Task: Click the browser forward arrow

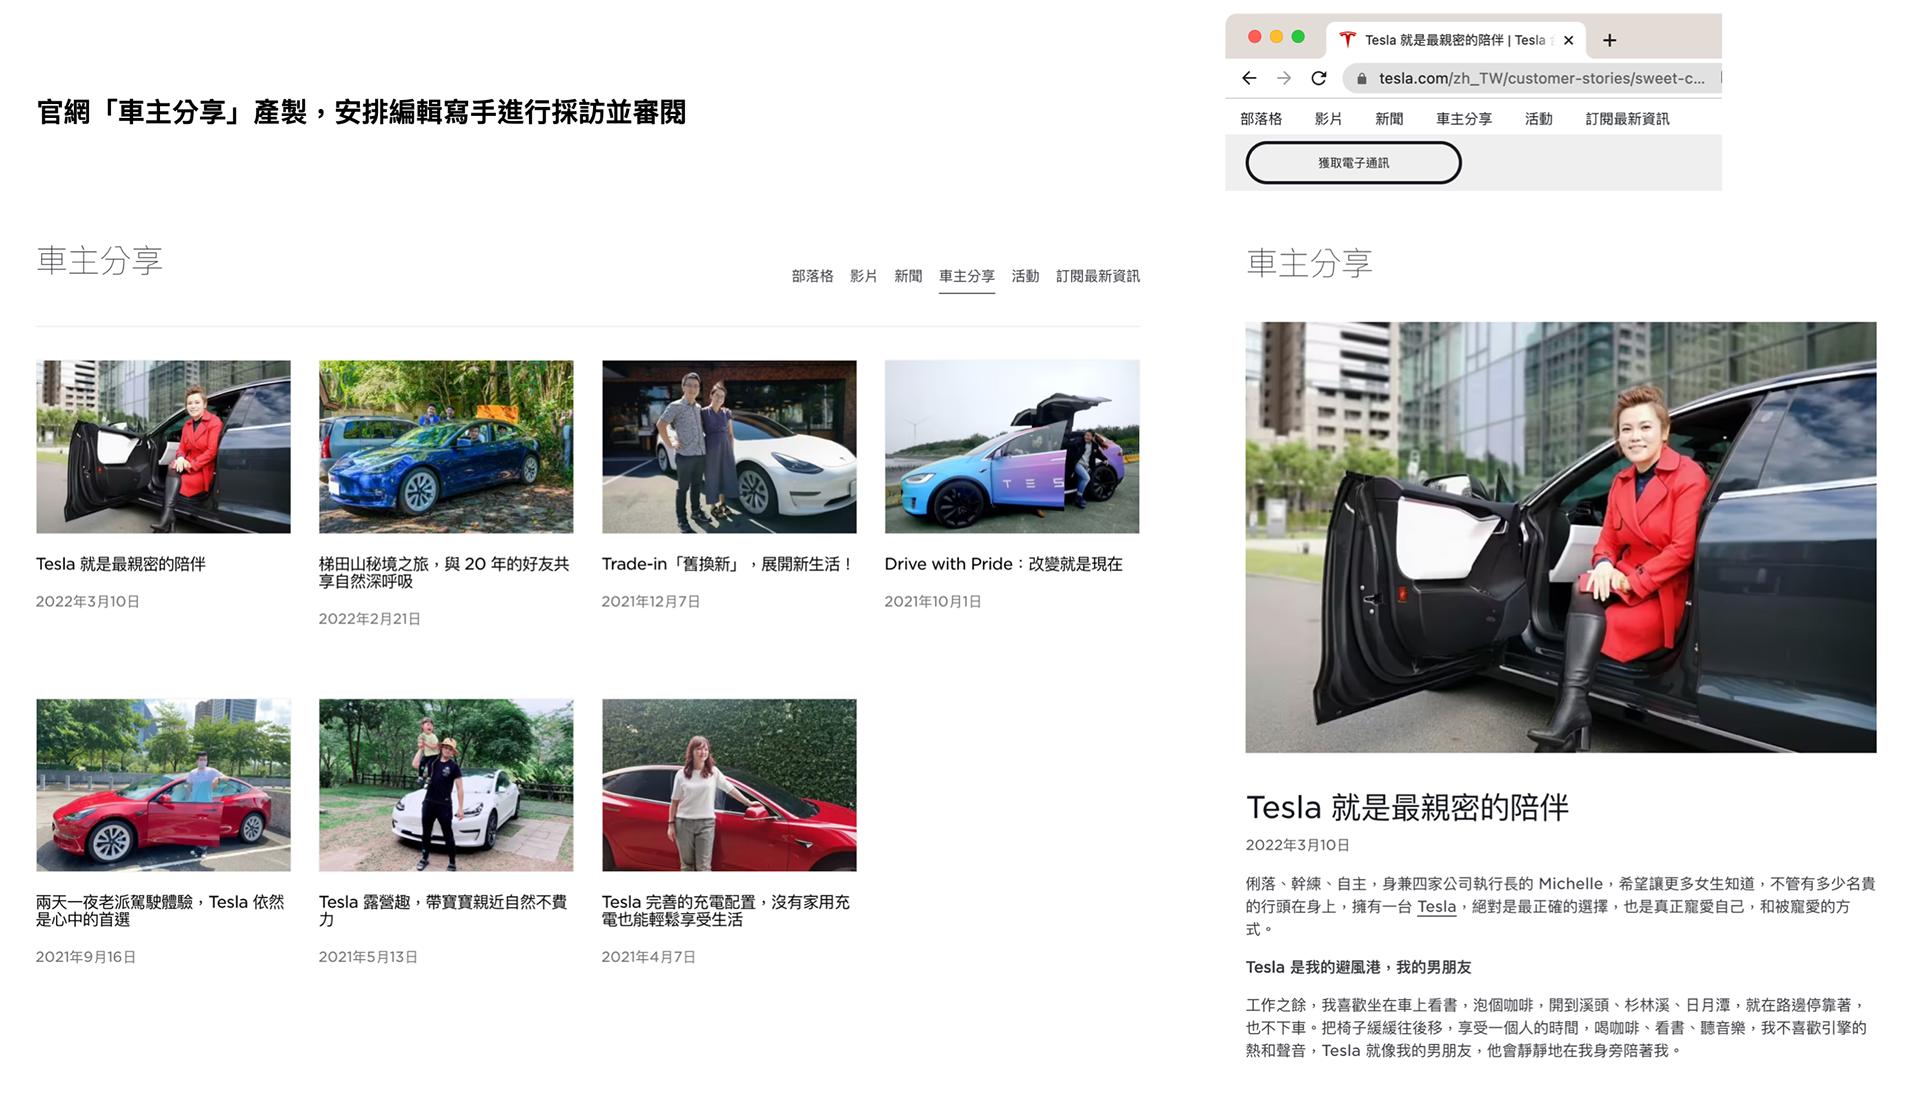Action: tap(1284, 78)
